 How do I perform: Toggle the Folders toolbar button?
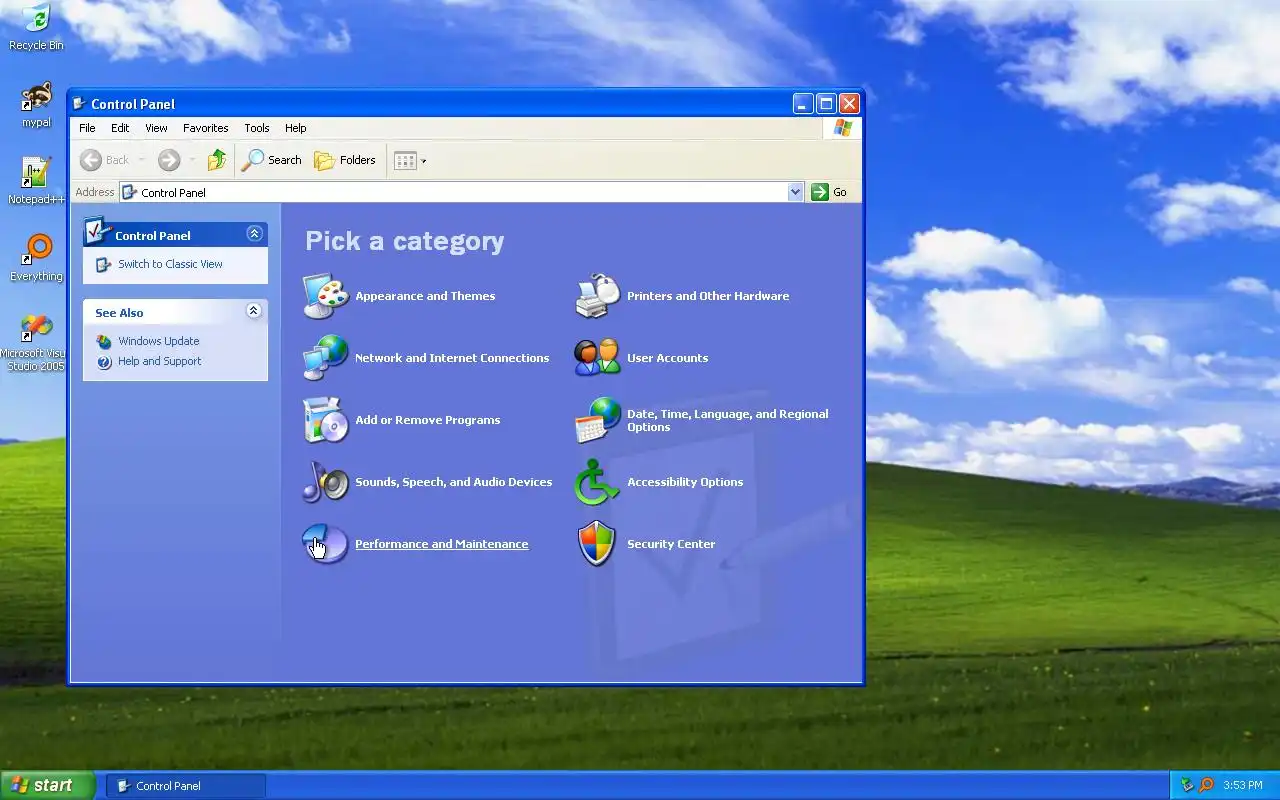point(345,160)
